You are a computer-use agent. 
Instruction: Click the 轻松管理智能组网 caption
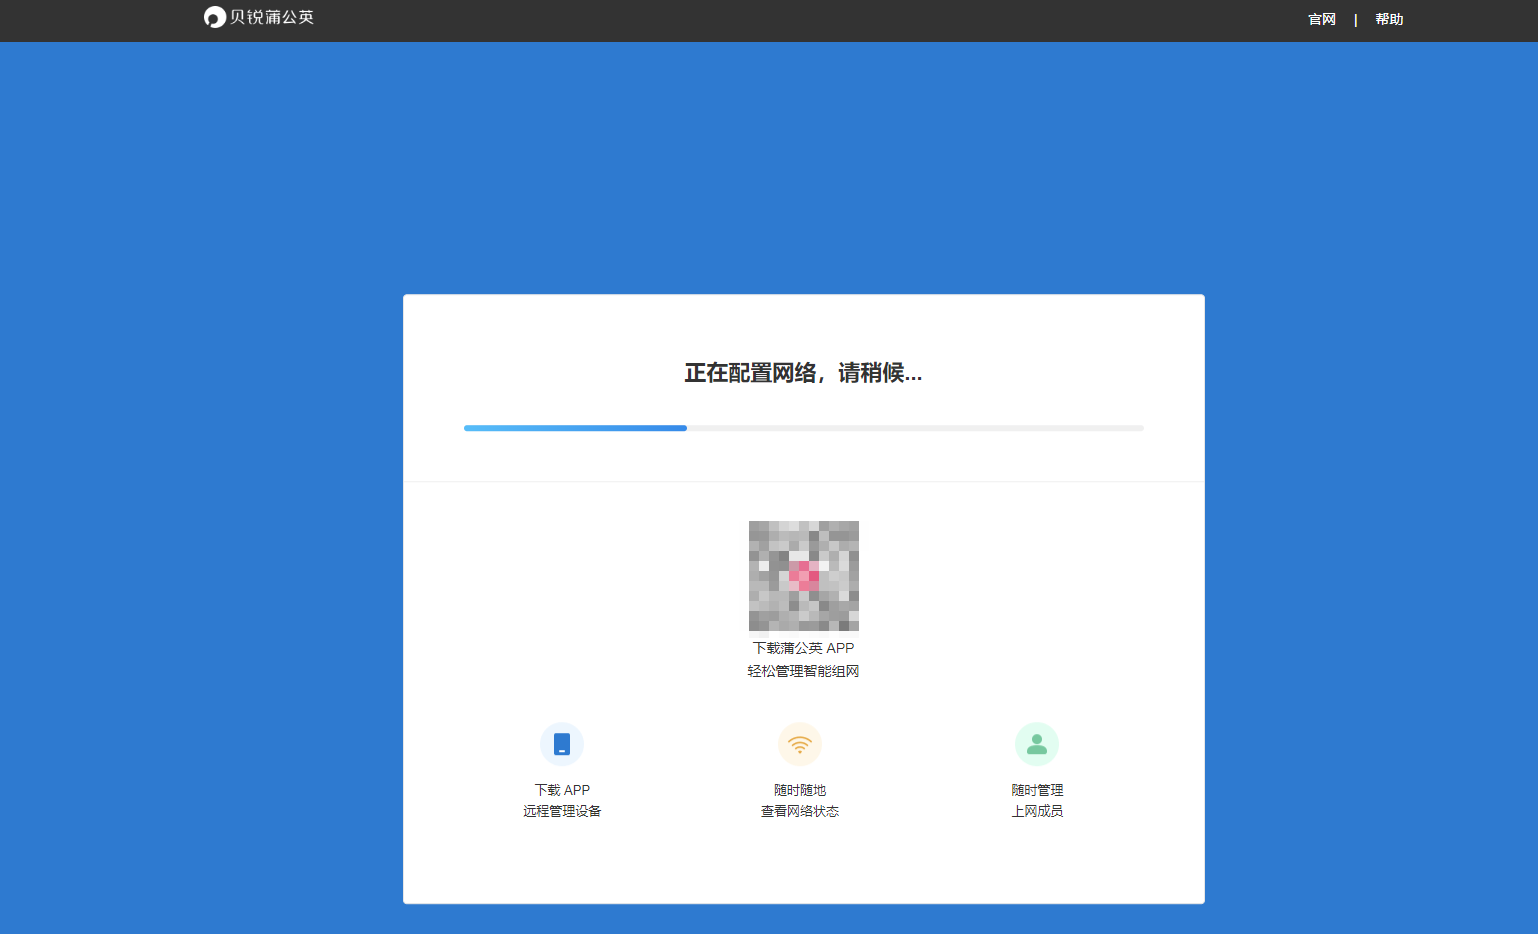(x=803, y=671)
